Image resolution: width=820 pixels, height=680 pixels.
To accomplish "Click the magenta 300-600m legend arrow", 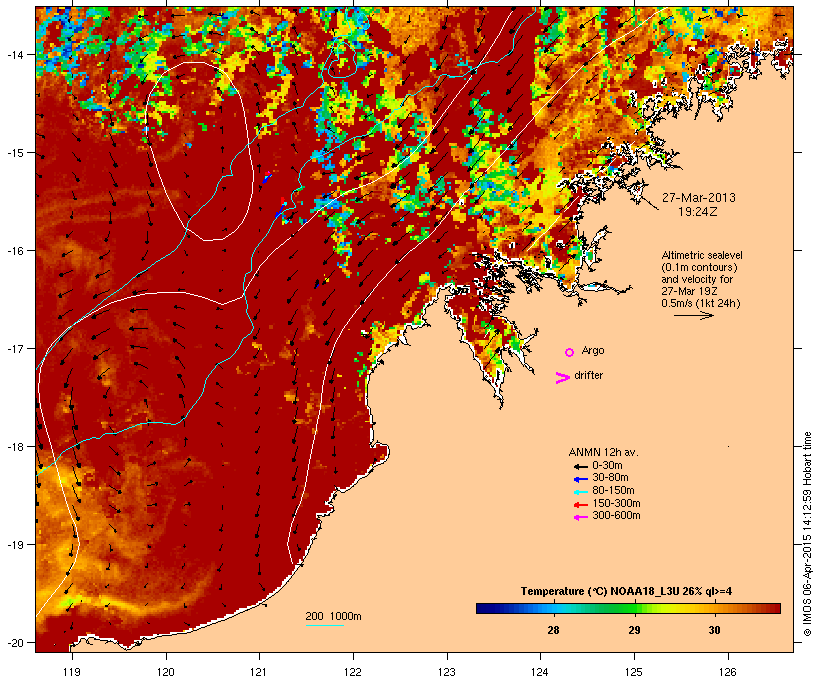I will [x=580, y=517].
